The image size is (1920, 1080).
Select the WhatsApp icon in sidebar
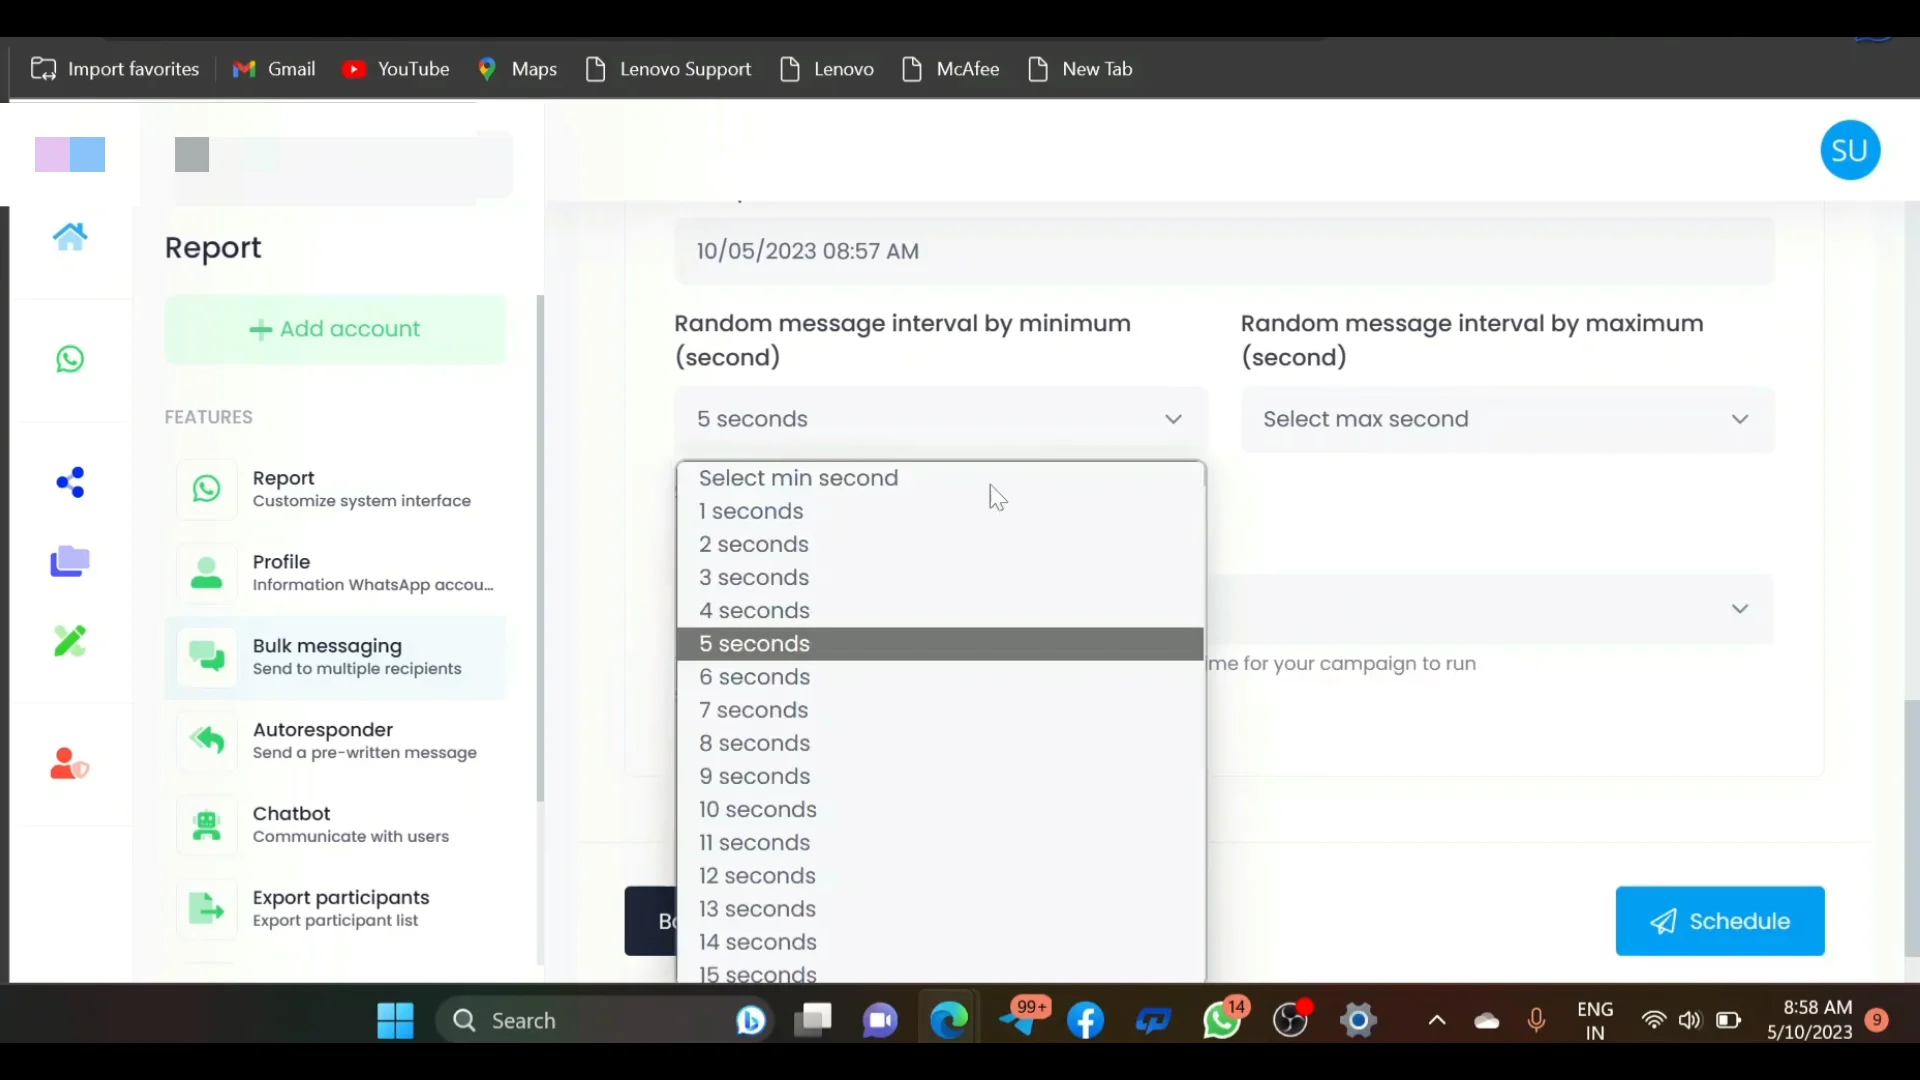(68, 358)
